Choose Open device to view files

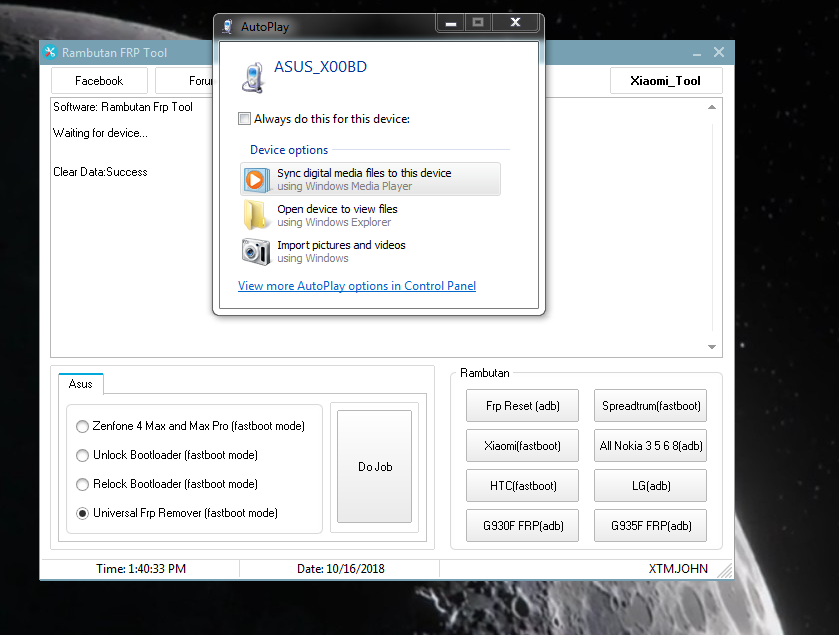[x=370, y=215]
